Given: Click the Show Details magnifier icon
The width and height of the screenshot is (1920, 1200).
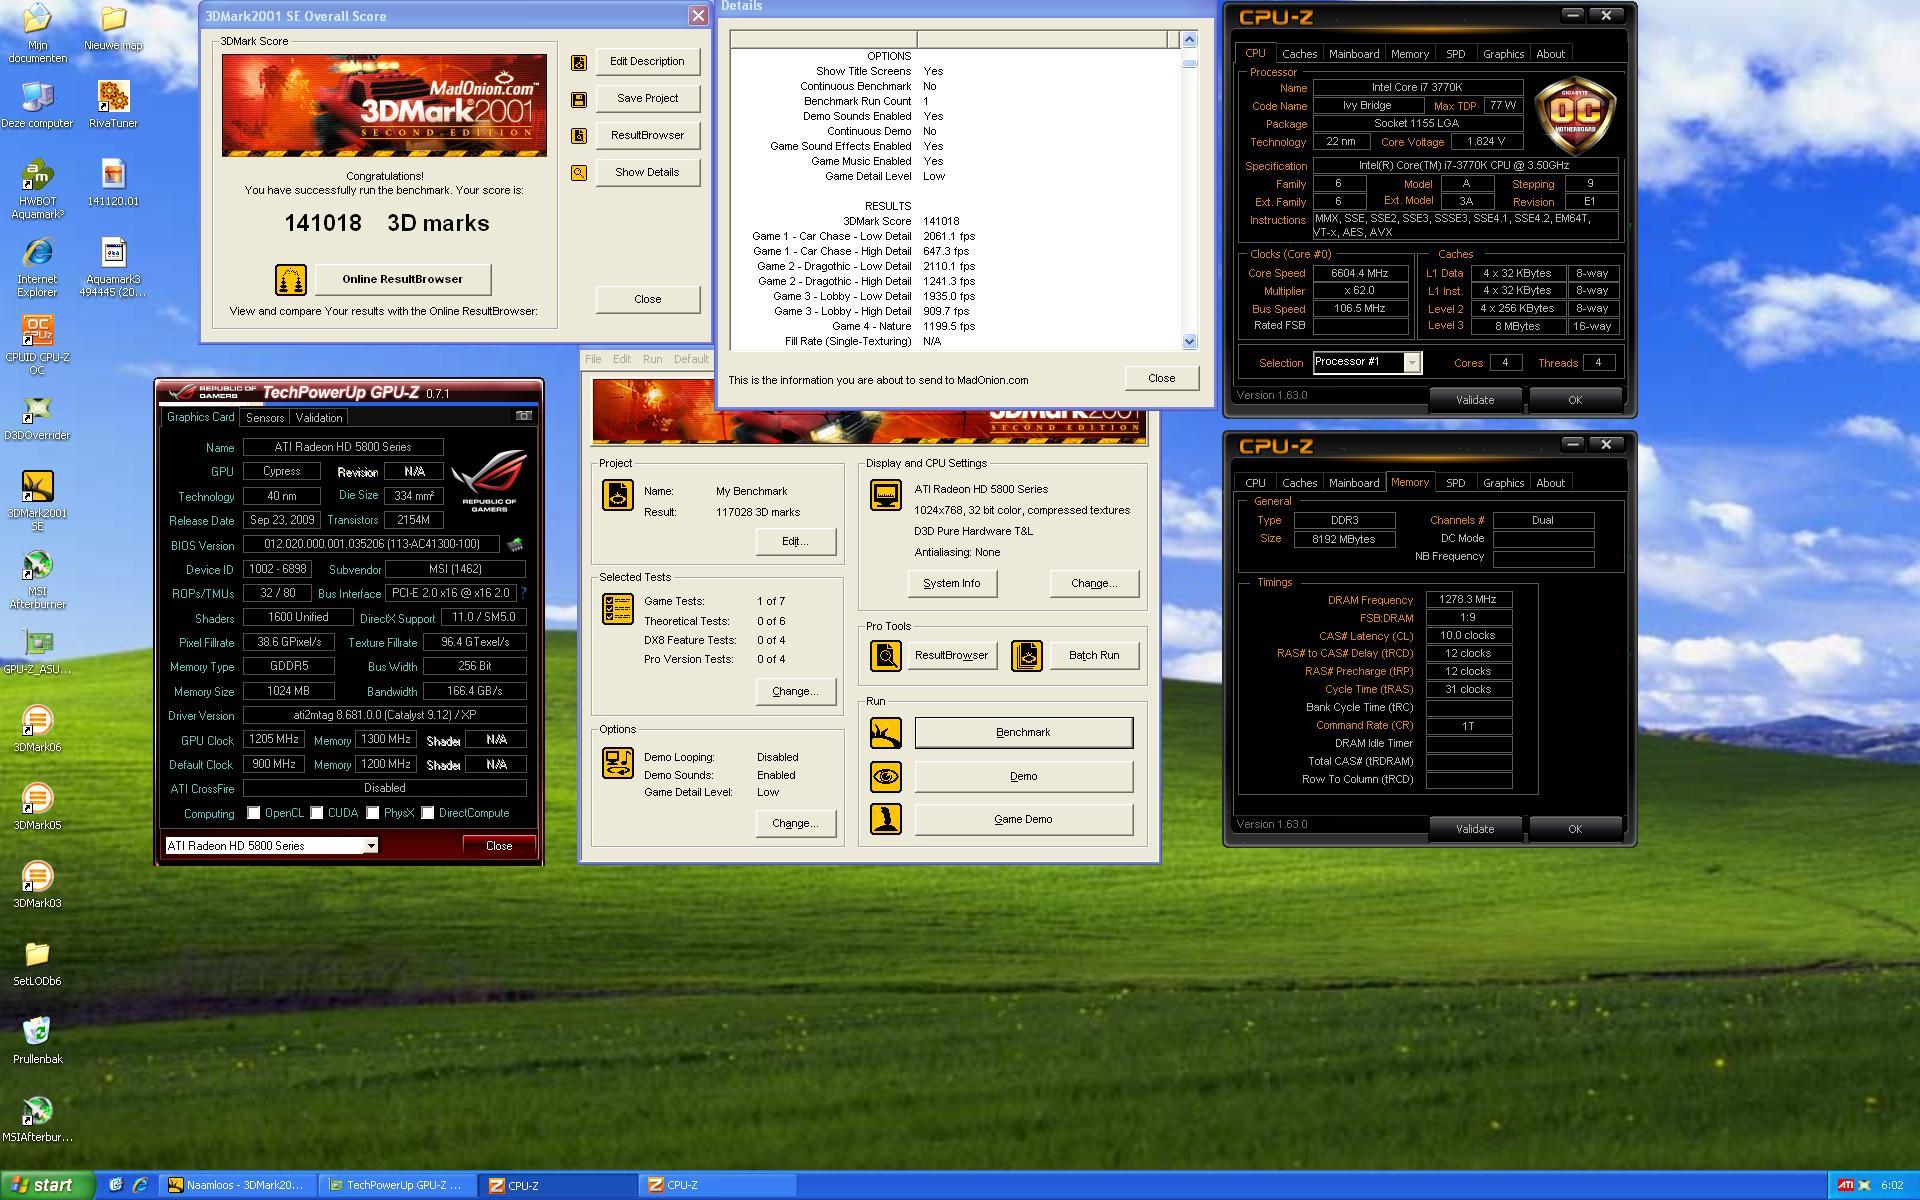Looking at the screenshot, I should point(578,173).
